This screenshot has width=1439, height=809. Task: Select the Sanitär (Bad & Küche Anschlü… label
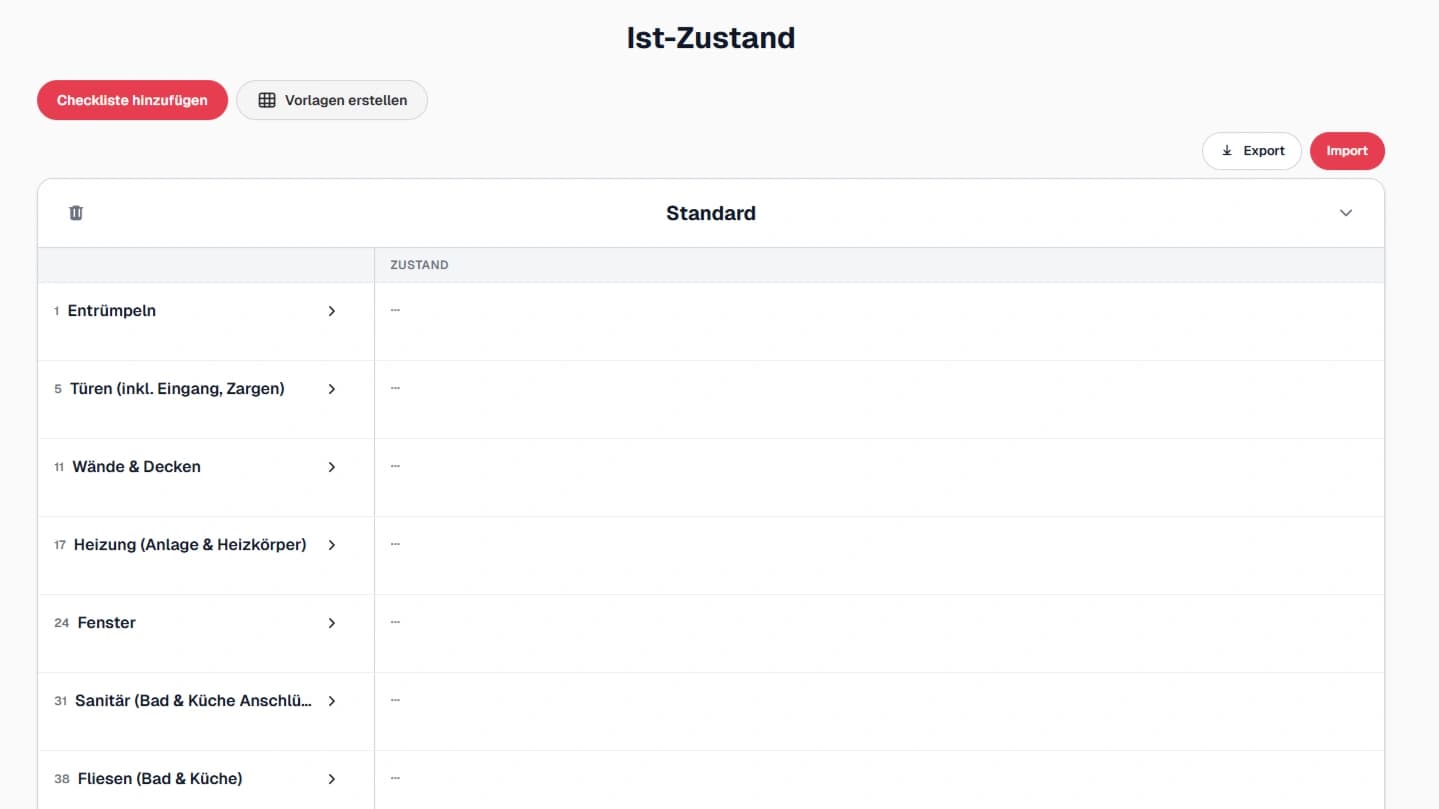[193, 701]
